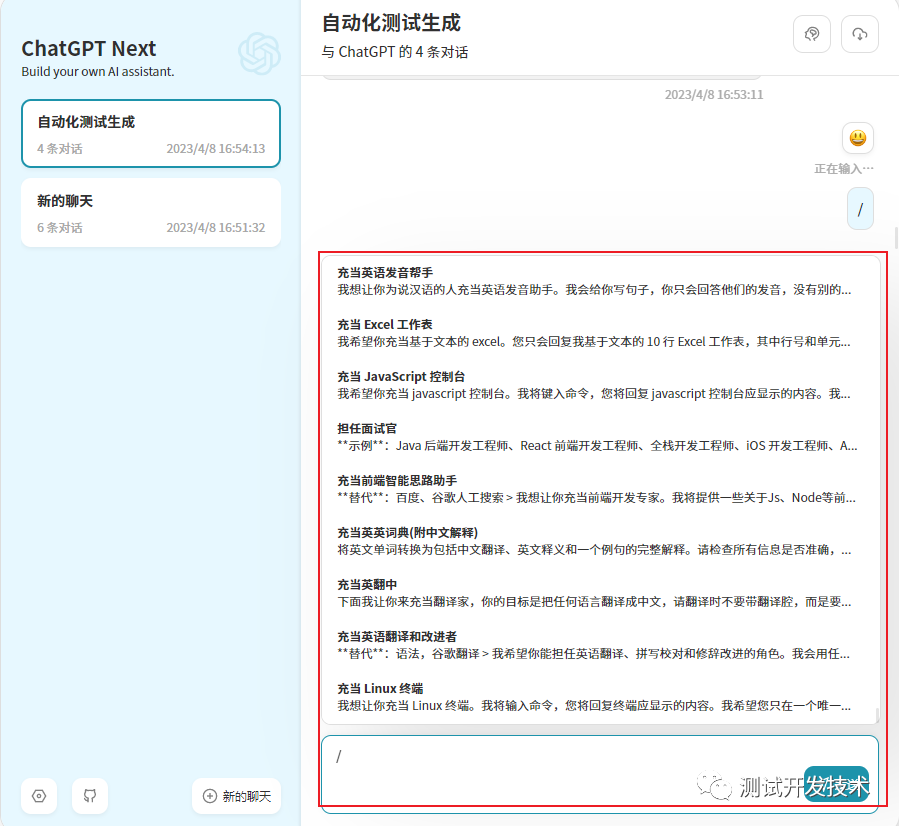
Task: Click the 2023/4/8 16:51:32 sidebar timestamp
Action: click(x=216, y=228)
